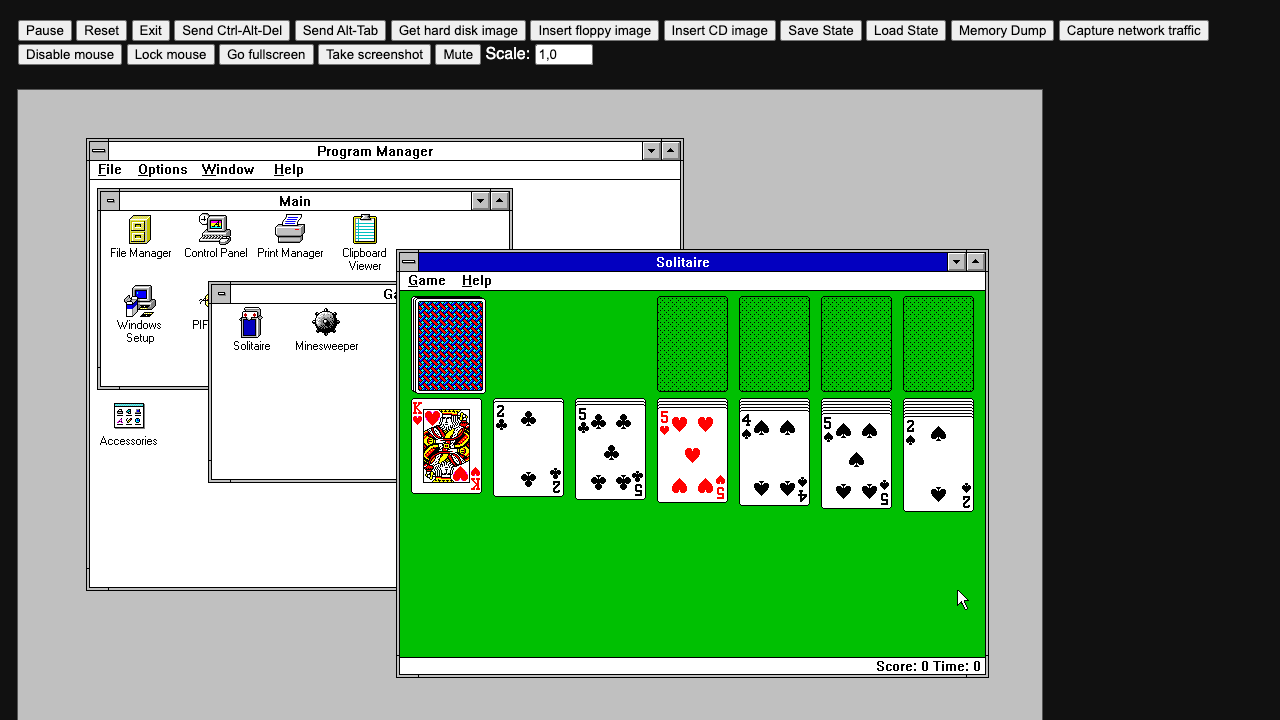Select the 2 of Spades card
The height and width of the screenshot is (720, 1280).
point(939,464)
